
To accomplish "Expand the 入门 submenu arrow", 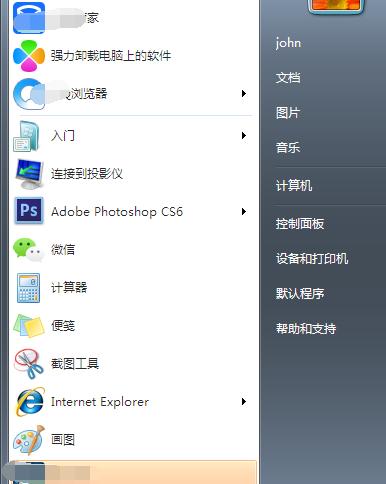I will coord(244,135).
